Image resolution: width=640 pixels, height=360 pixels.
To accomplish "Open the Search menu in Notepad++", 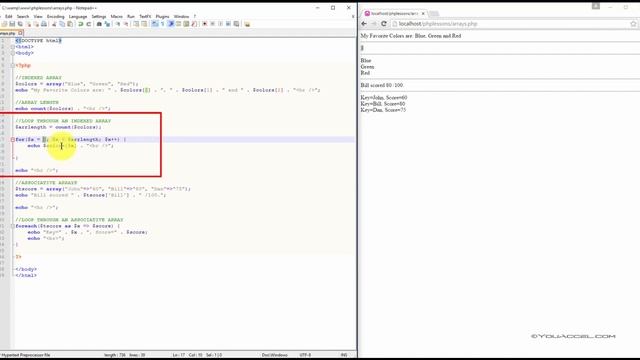I will (23, 16).
